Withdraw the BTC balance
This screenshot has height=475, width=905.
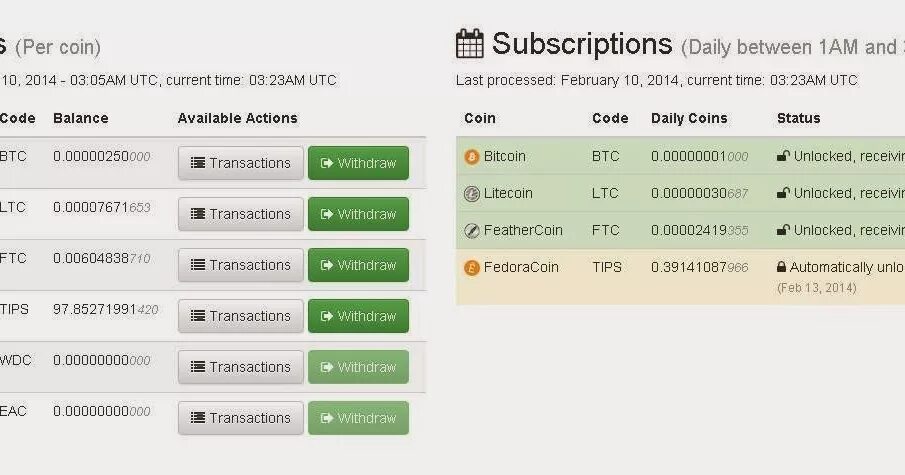(358, 163)
